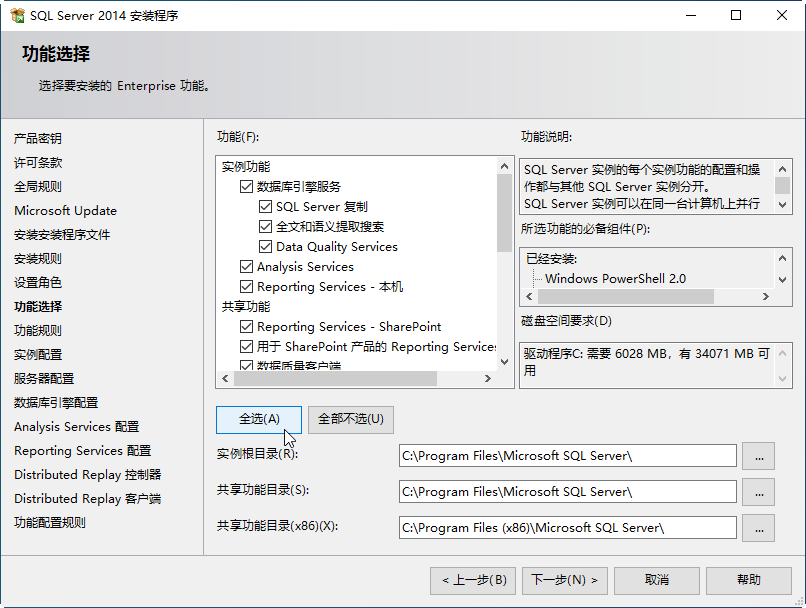Uncheck the Reporting Services - 本机 checkbox
806x608 pixels.
point(246,287)
